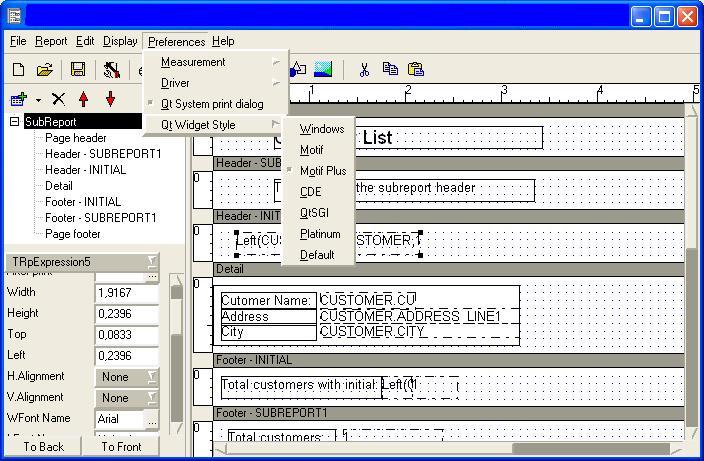This screenshot has width=704, height=461.
Task: Click the red up arrow icon
Action: coord(84,99)
